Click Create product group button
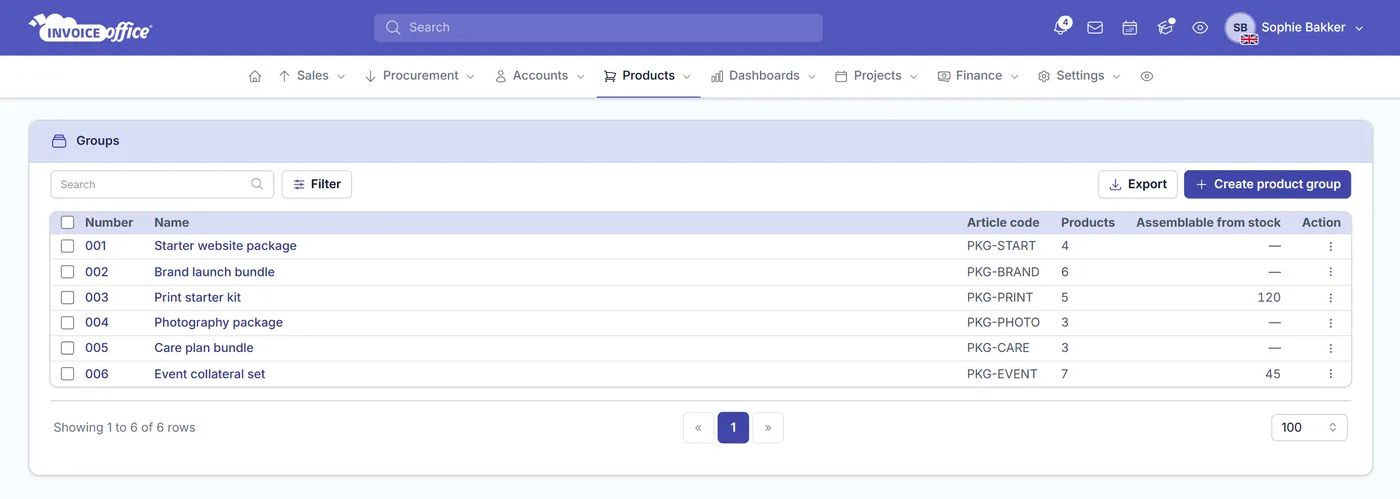1400x499 pixels. click(x=1268, y=184)
